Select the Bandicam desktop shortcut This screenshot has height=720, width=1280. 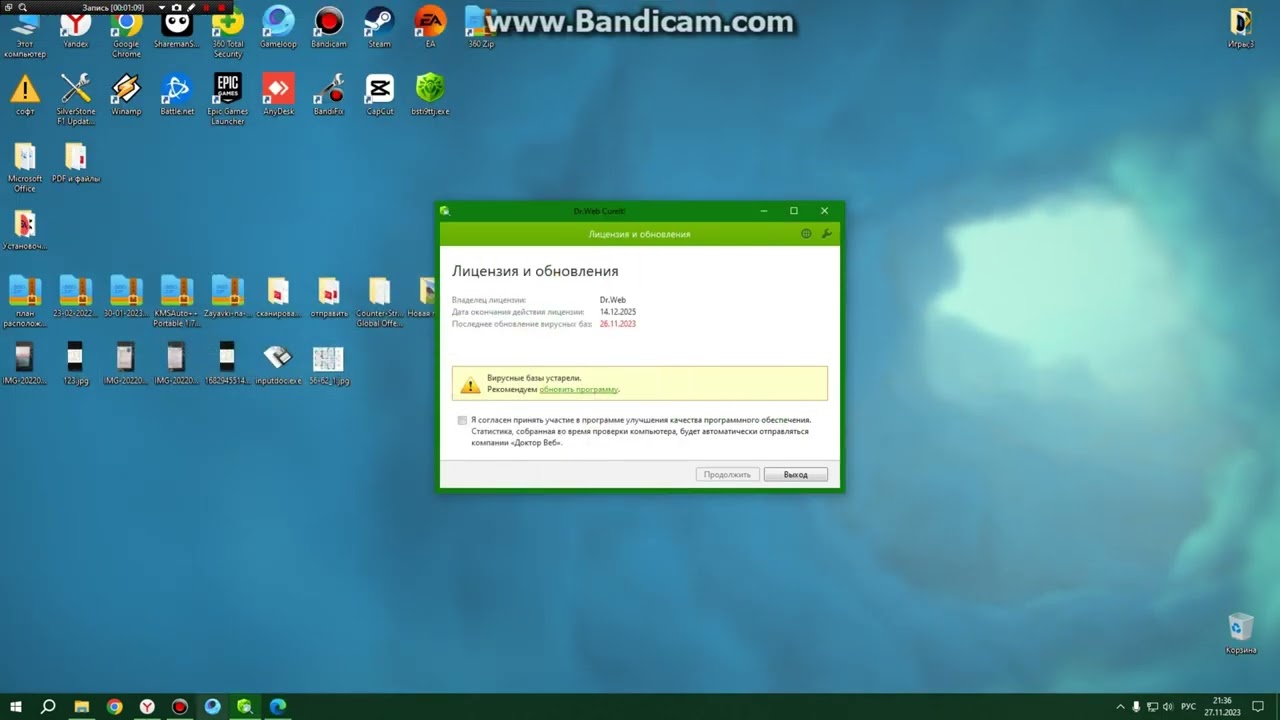329,27
